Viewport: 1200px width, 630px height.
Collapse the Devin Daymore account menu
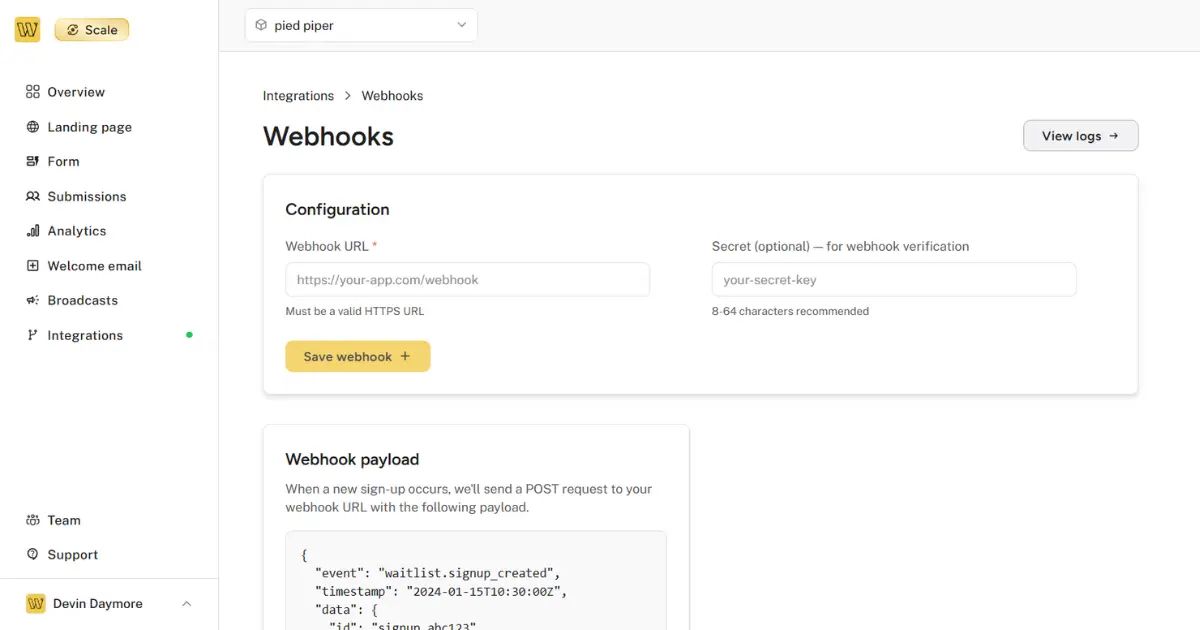(186, 603)
